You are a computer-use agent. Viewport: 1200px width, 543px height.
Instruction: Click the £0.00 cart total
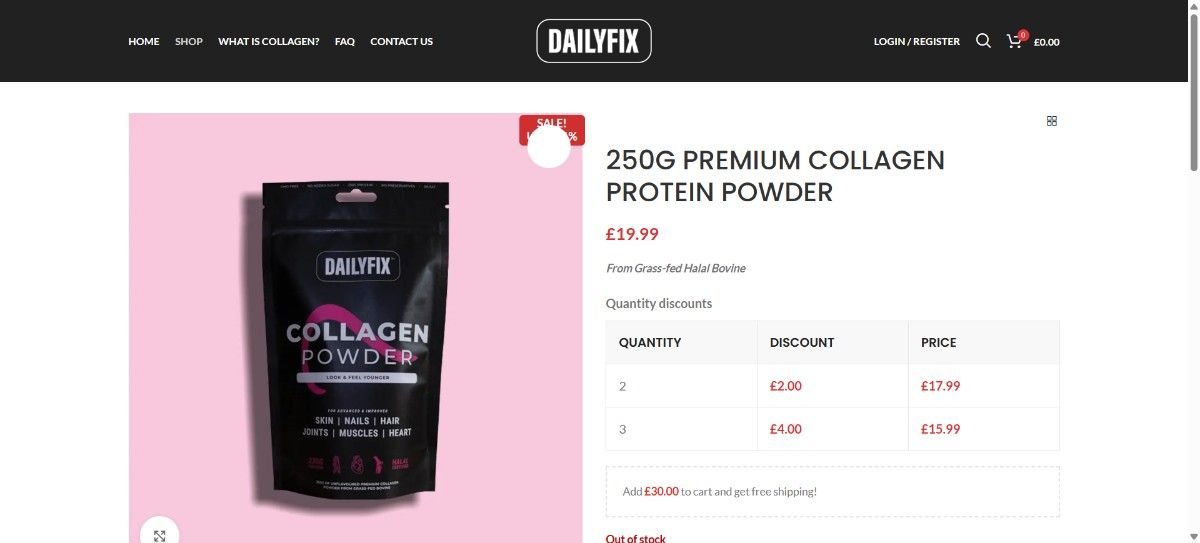point(1047,42)
